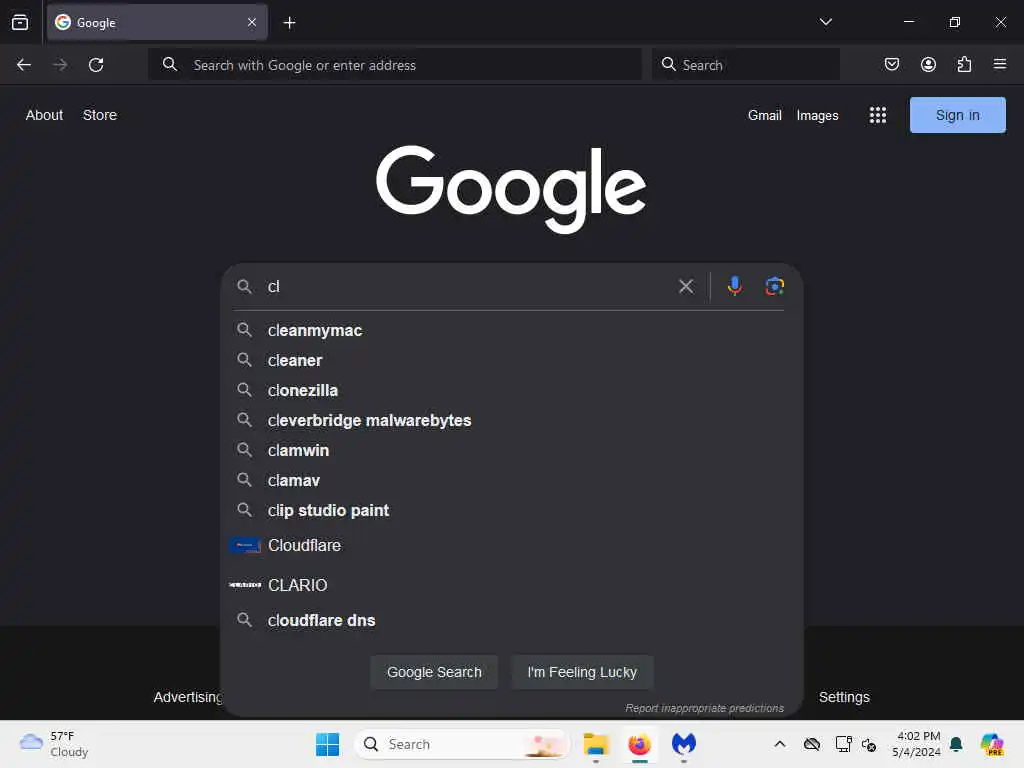Open the Pocket save icon
1024x768 pixels.
(x=891, y=64)
